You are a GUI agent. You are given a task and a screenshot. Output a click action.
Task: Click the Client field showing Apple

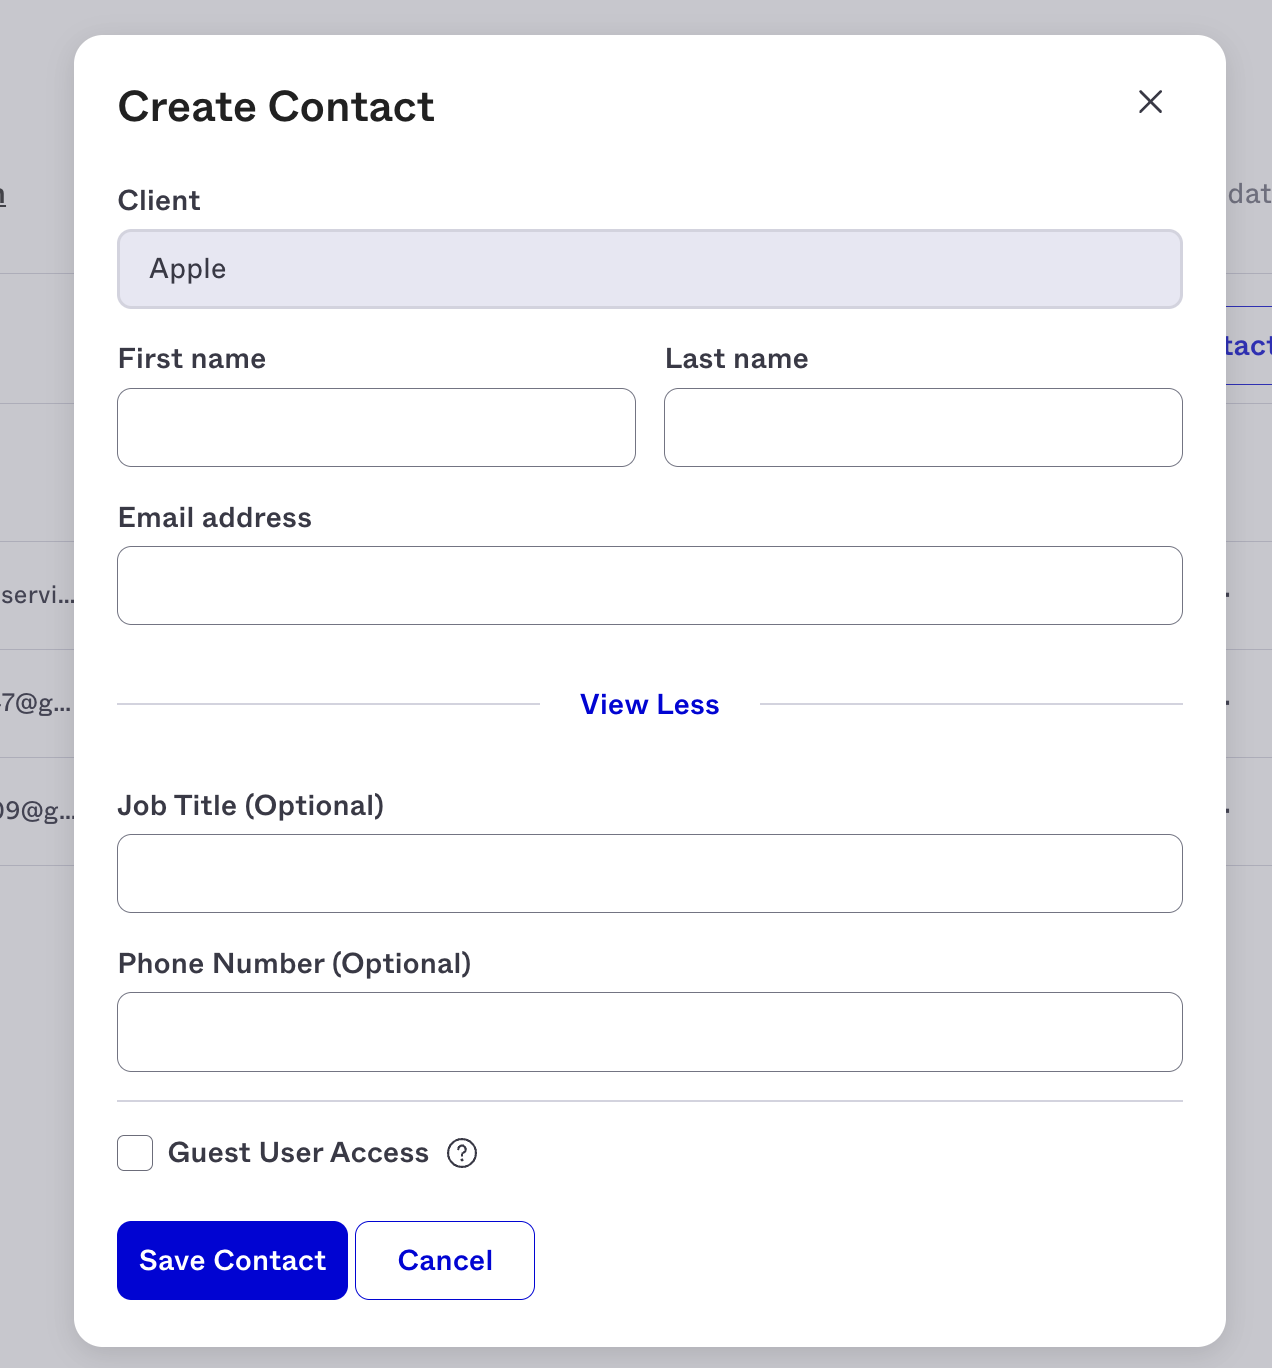650,269
